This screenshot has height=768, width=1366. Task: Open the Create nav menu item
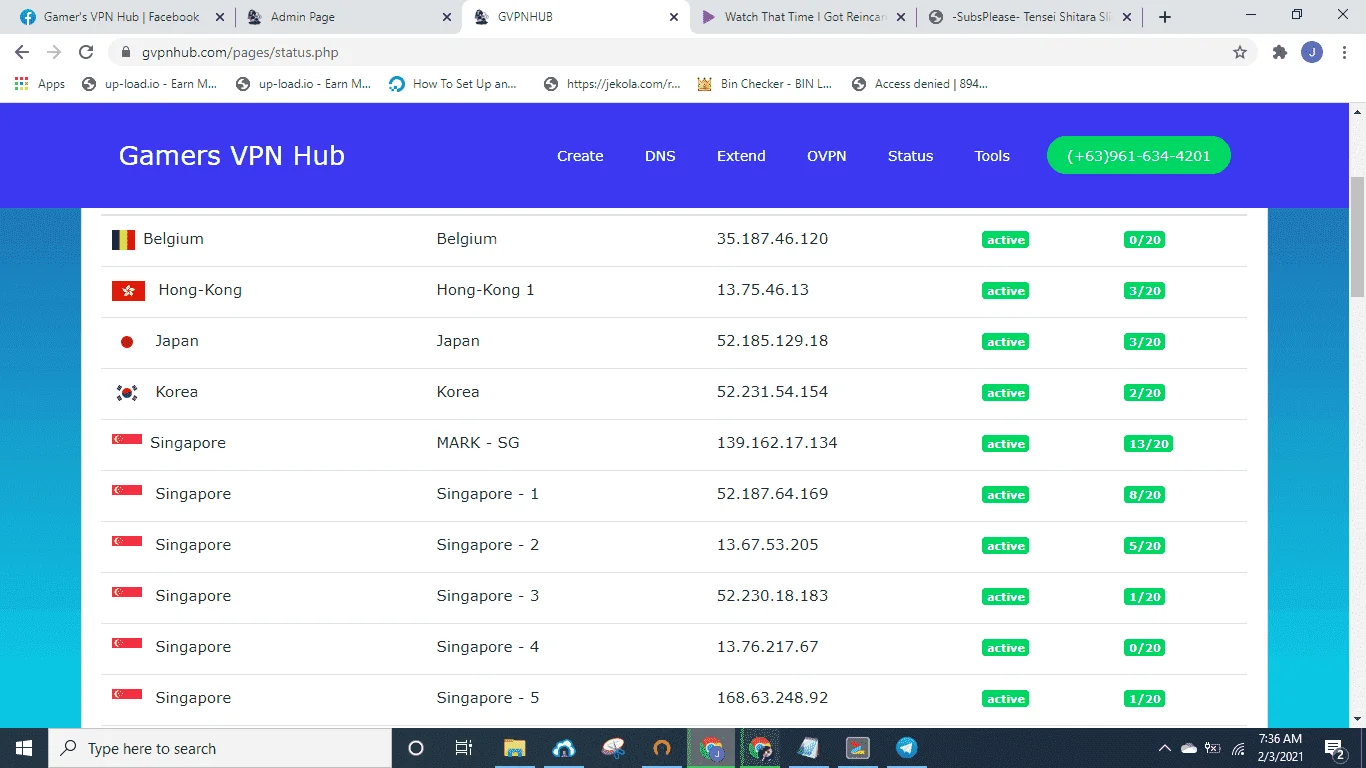coord(580,156)
